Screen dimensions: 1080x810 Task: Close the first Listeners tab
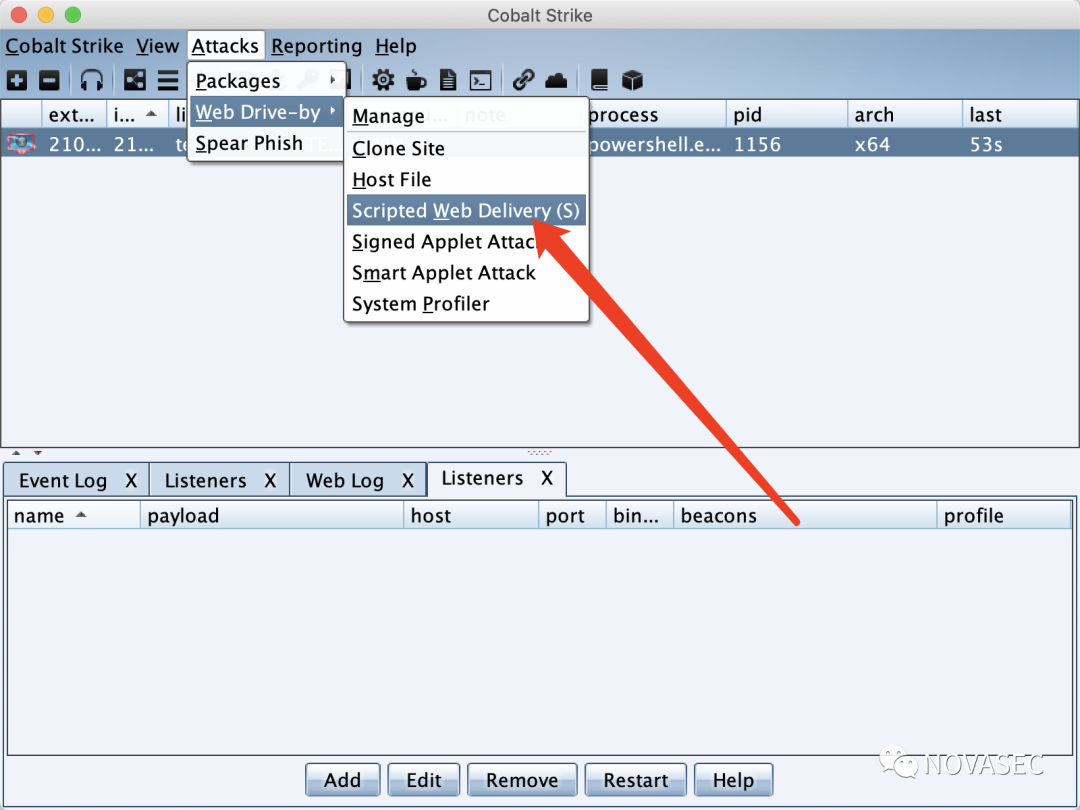click(270, 480)
